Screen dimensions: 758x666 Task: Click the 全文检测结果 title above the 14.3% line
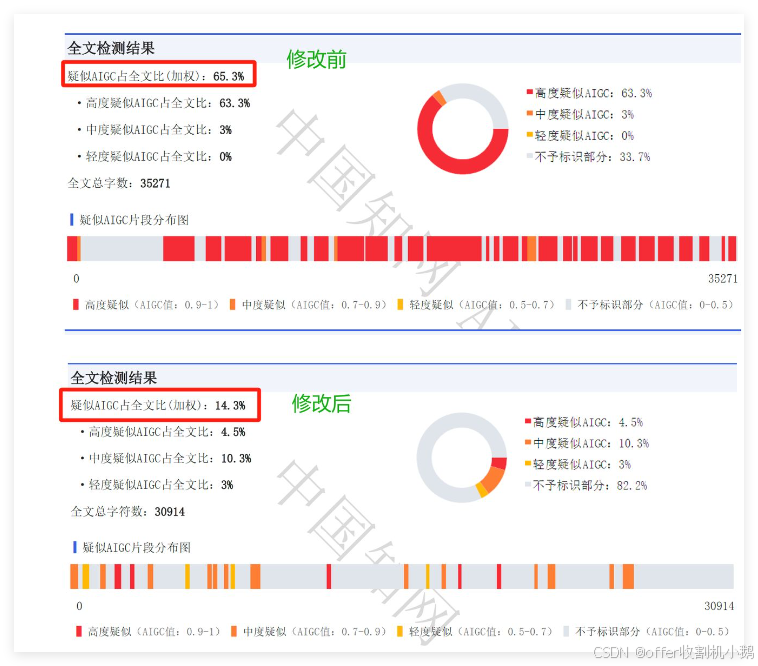(114, 377)
